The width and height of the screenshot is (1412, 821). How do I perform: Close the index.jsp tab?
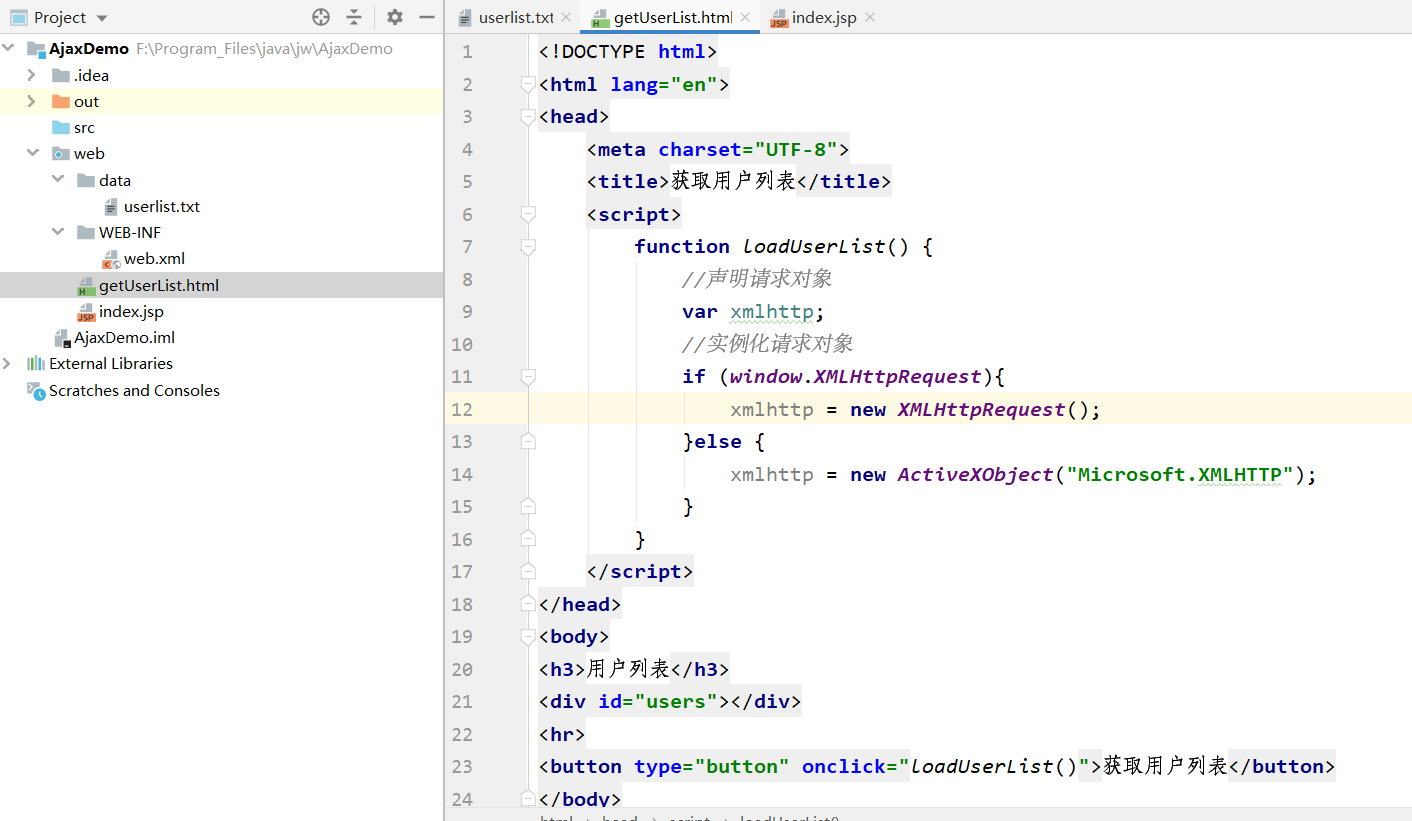869,17
